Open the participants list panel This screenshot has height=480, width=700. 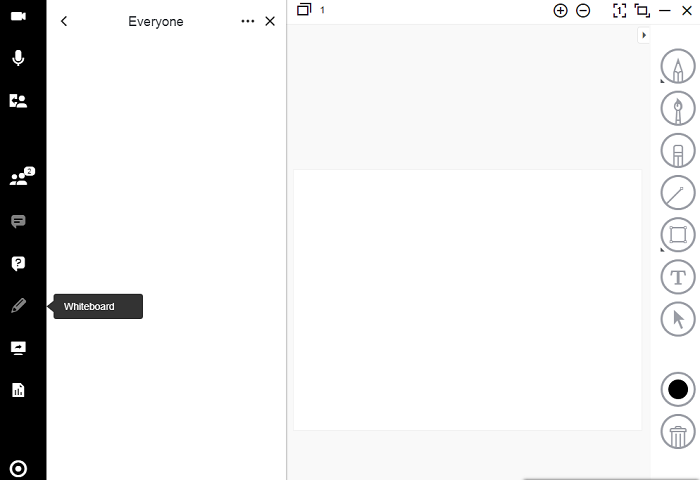coord(19,179)
